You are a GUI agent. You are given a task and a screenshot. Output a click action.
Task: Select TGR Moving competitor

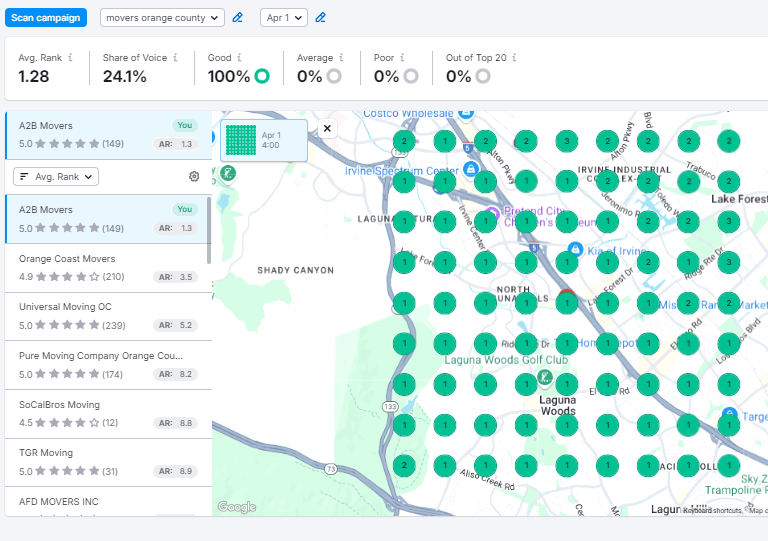pos(108,463)
